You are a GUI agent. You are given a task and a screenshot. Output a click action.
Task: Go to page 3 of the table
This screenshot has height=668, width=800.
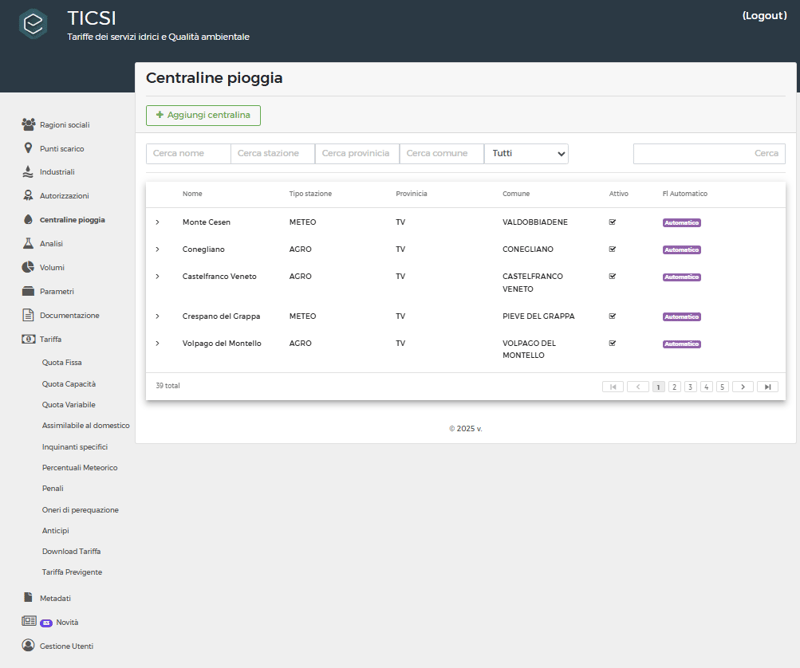[690, 386]
